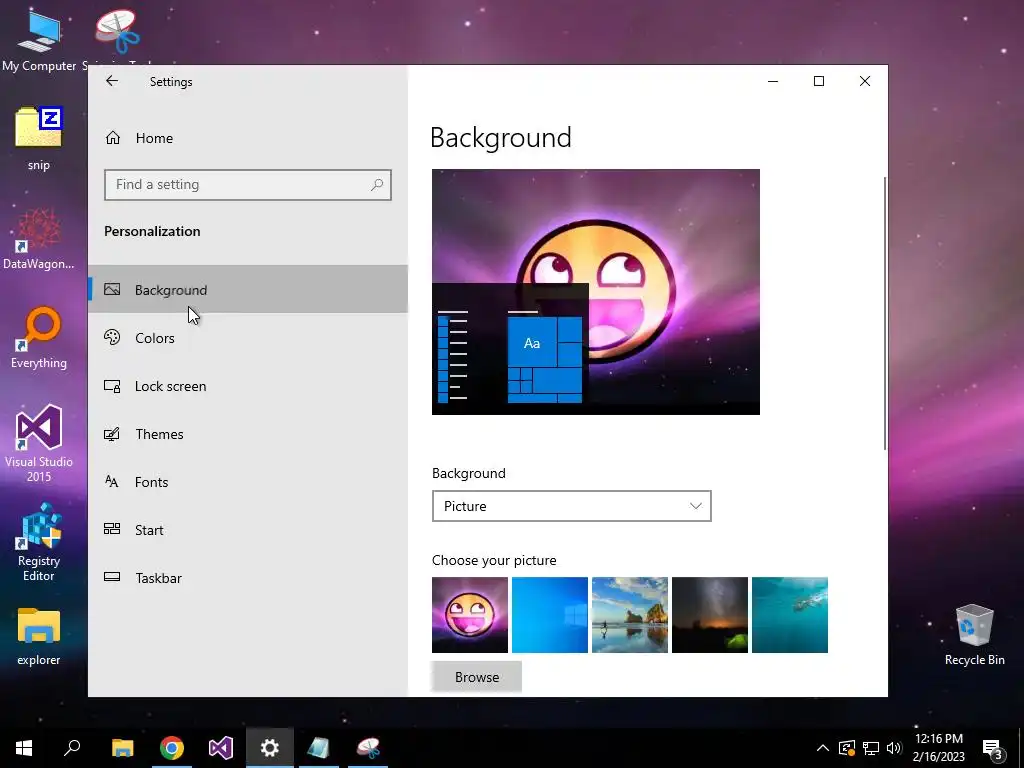Viewport: 1024px width, 768px height.
Task: Choose the smiley face wallpaper thumbnail
Action: tap(470, 615)
